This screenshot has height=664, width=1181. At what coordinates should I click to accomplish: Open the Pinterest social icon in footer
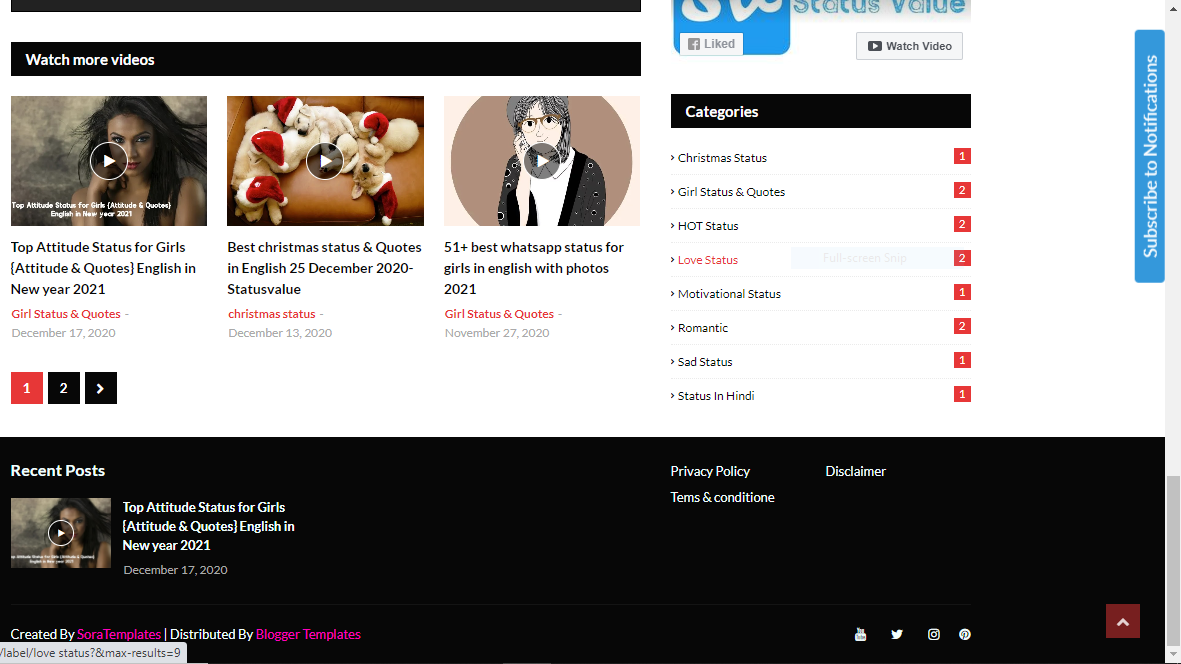[965, 634]
